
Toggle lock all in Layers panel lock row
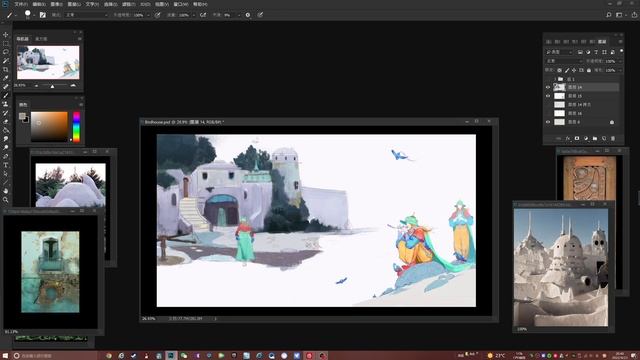[x=589, y=70]
